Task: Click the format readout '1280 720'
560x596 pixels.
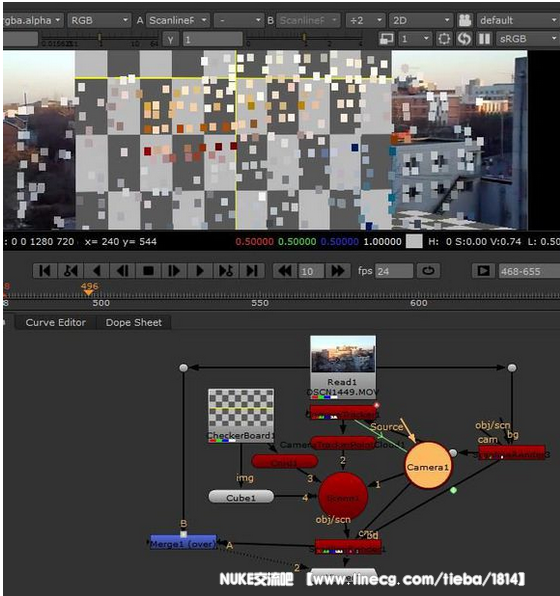Action: pos(52,241)
